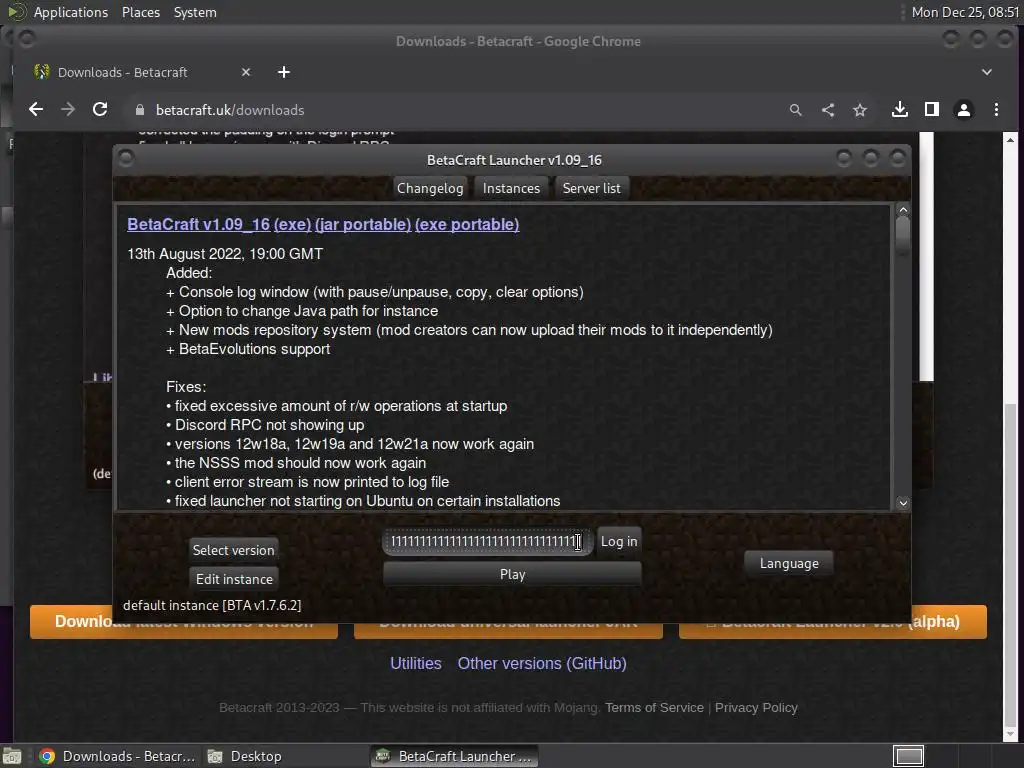Open the System menu

point(195,12)
